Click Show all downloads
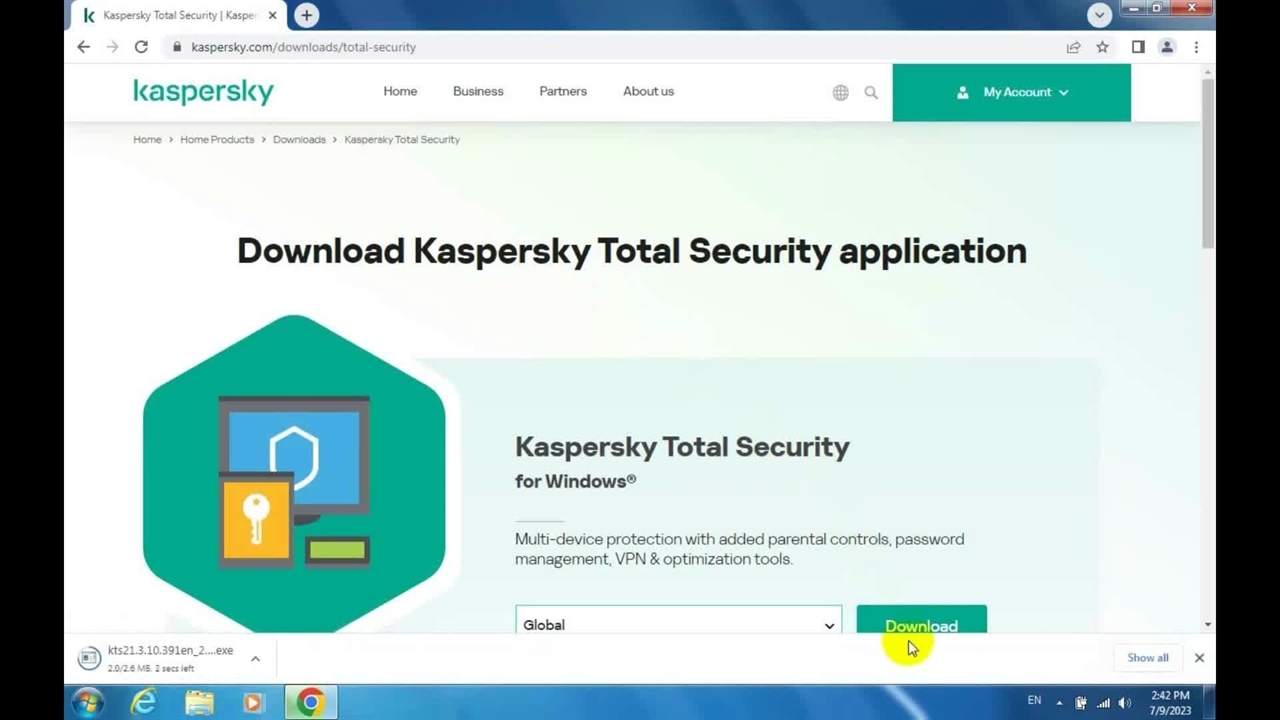 (x=1147, y=657)
